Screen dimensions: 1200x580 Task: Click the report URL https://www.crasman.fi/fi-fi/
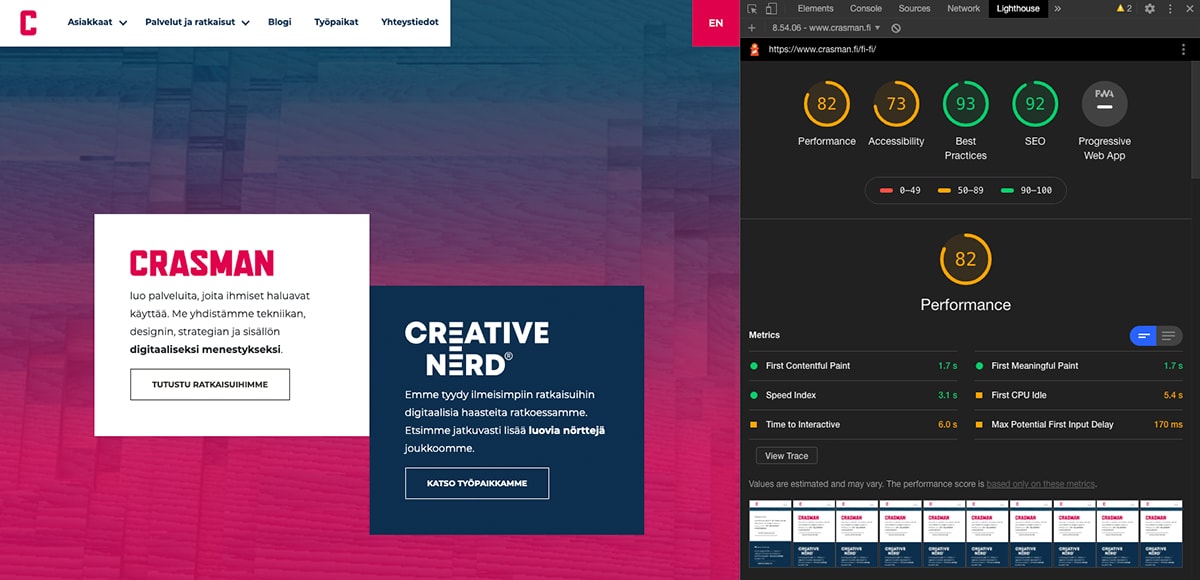click(x=822, y=49)
